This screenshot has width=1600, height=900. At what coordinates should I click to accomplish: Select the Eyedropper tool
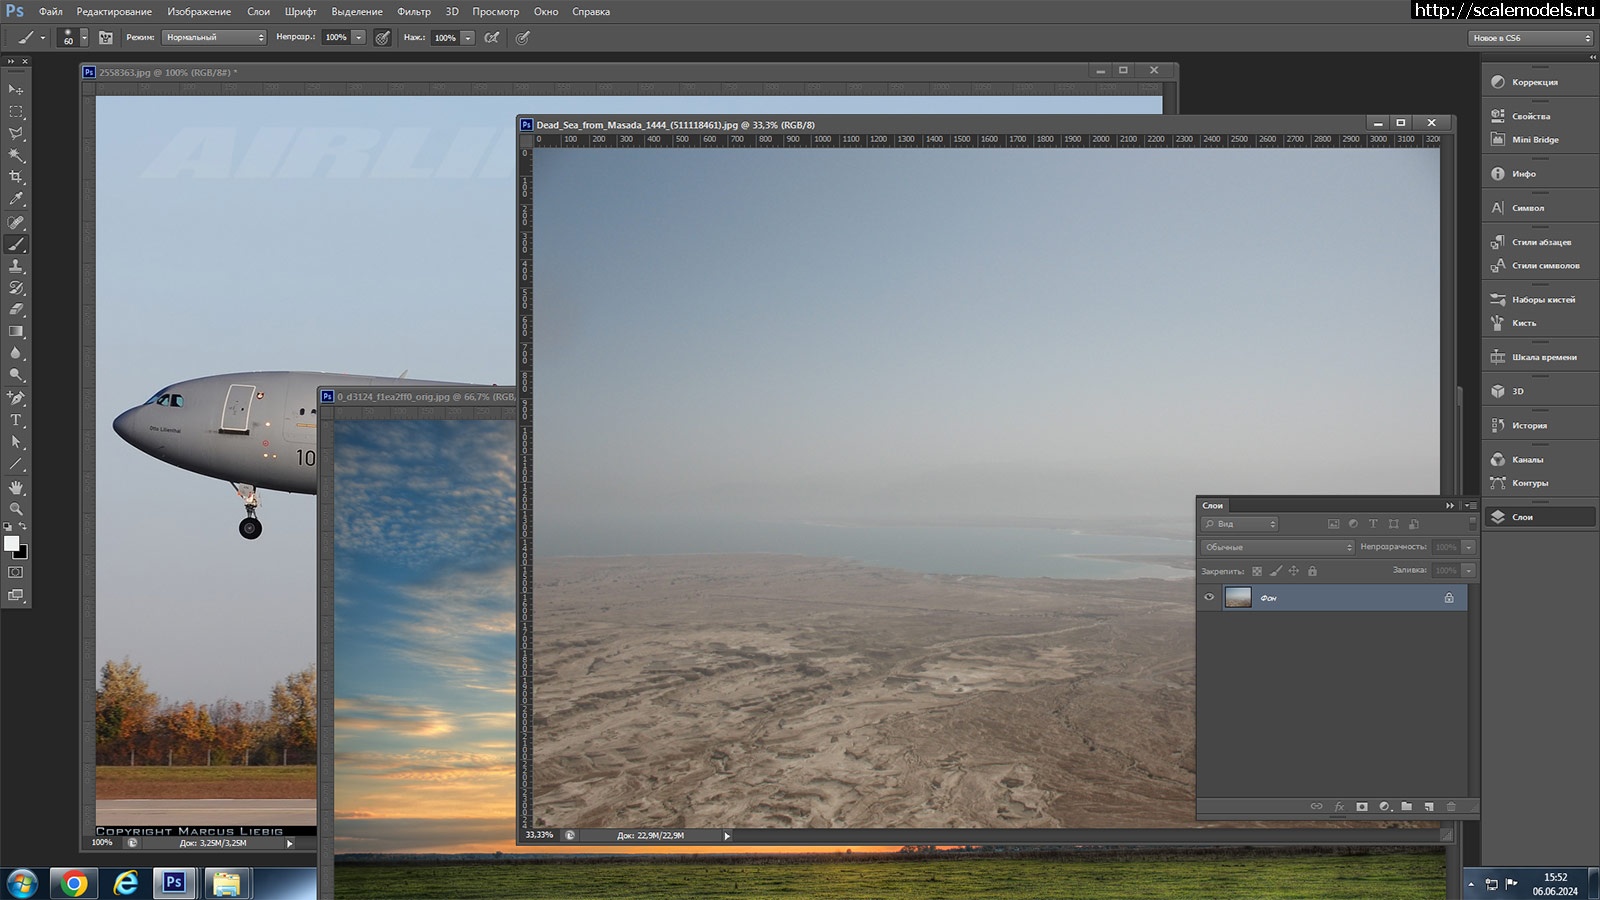pyautogui.click(x=16, y=199)
